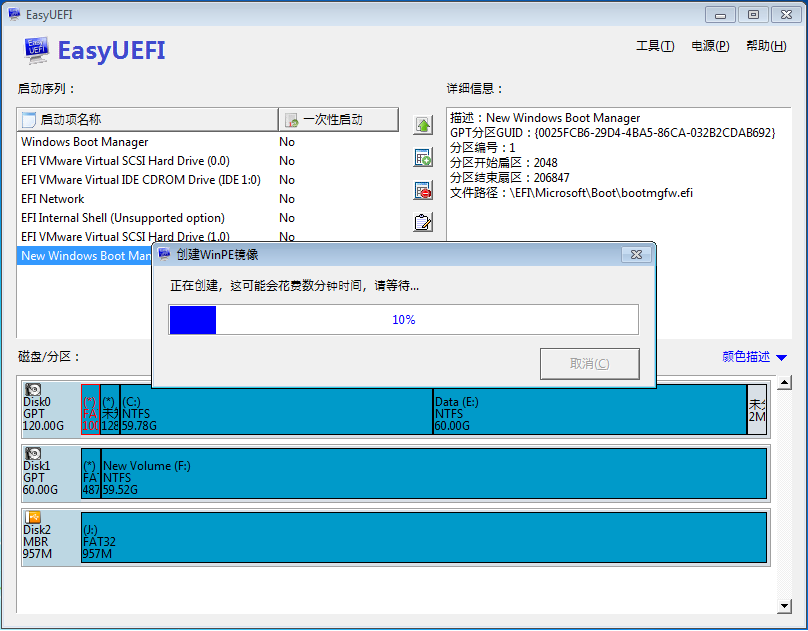The height and width of the screenshot is (631, 808).
Task: Select the Disk0 GPT disk icon
Action: pyautogui.click(x=33, y=391)
